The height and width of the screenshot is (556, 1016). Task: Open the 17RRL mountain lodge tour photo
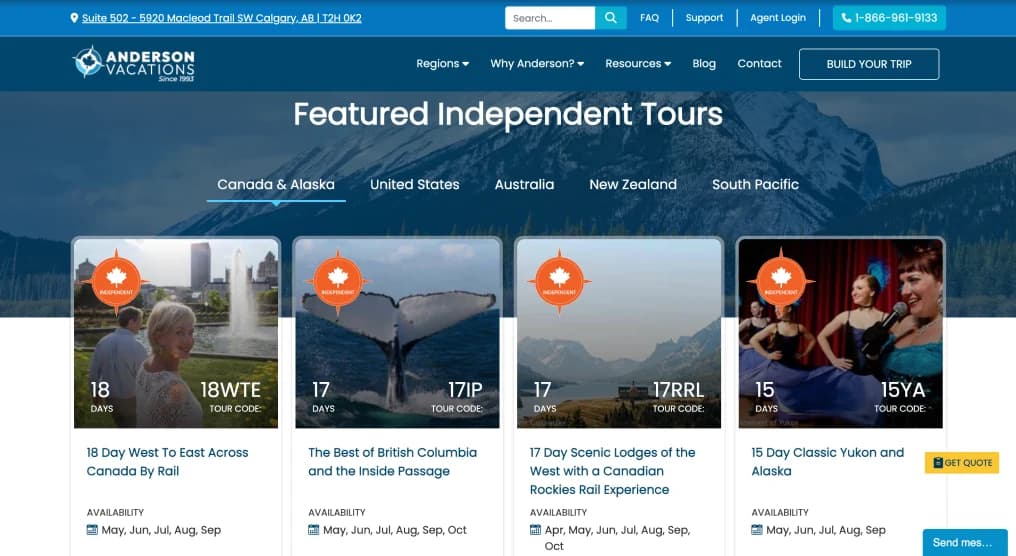click(619, 333)
